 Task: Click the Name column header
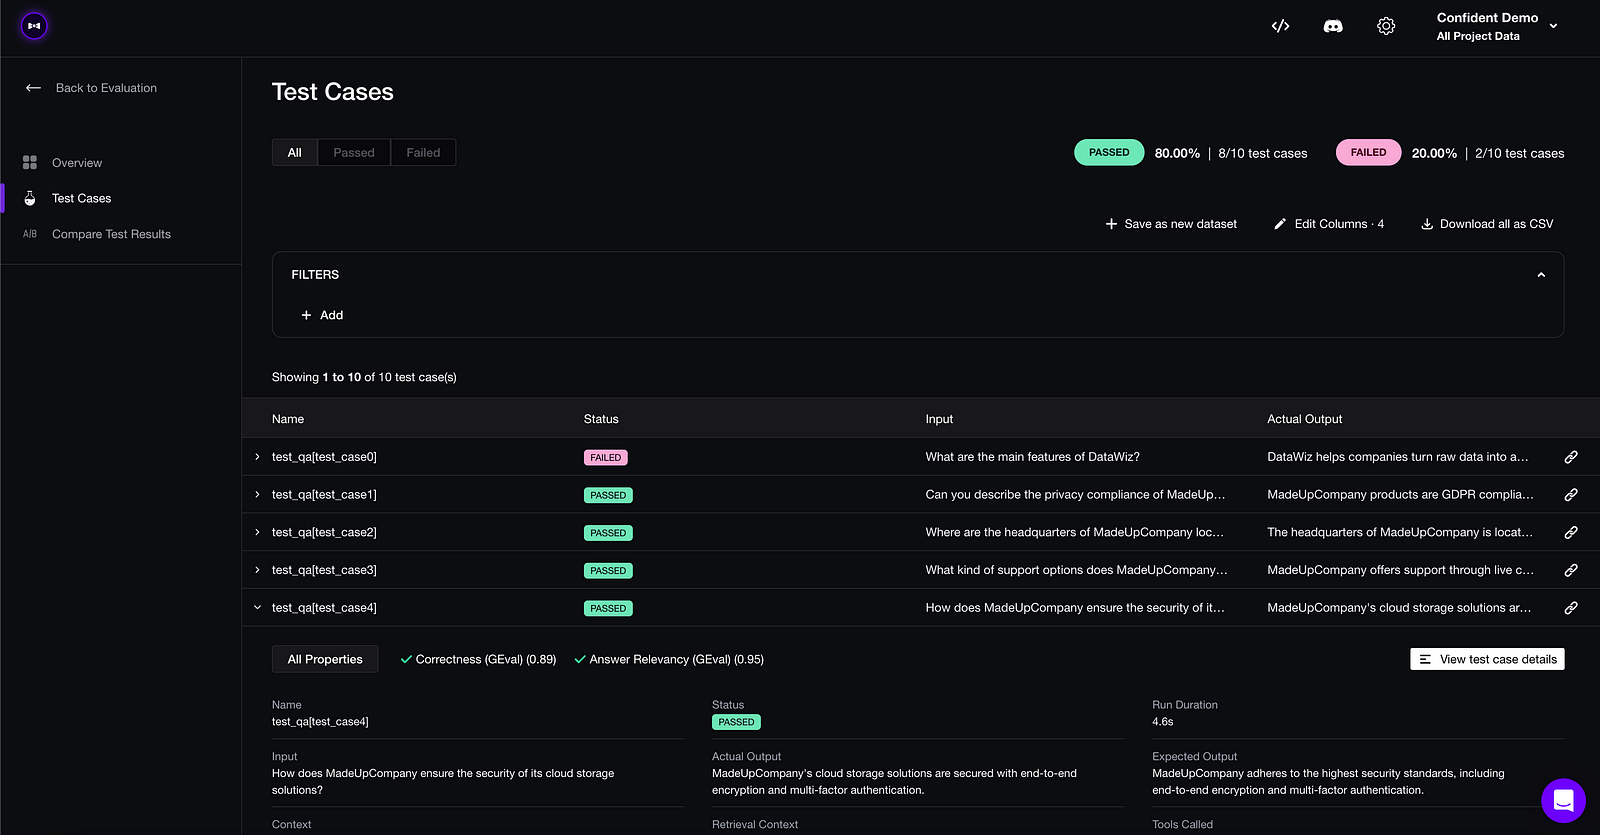pos(288,419)
